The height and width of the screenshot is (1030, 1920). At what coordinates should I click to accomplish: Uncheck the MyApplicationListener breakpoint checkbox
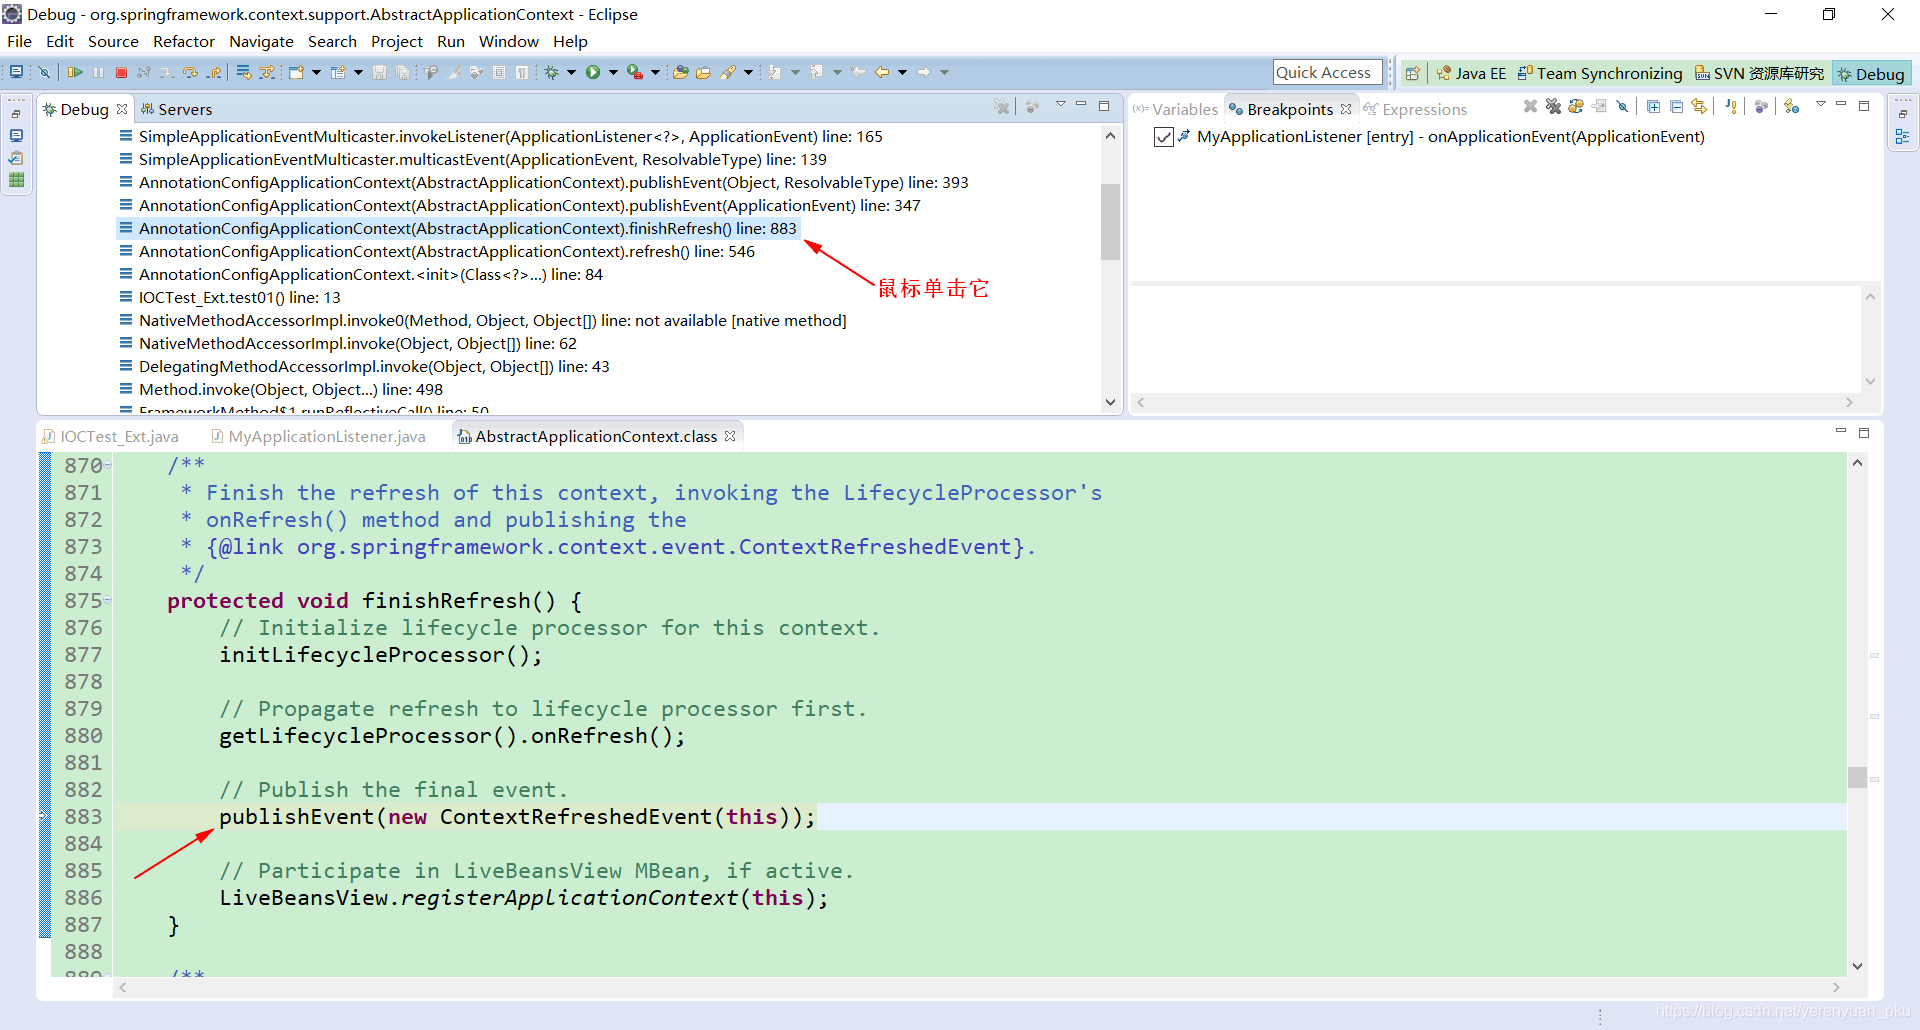1163,137
